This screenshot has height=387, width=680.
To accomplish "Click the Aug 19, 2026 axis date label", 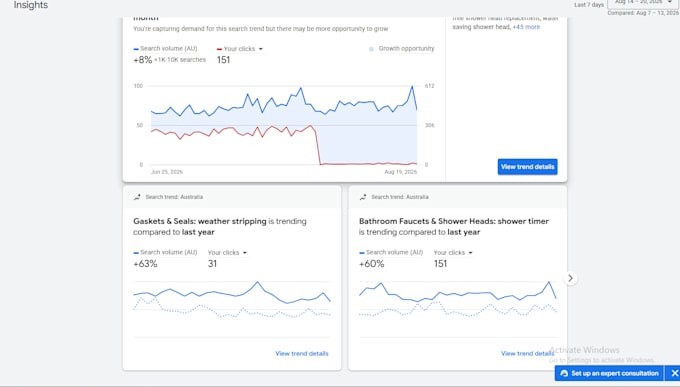I will pos(401,172).
